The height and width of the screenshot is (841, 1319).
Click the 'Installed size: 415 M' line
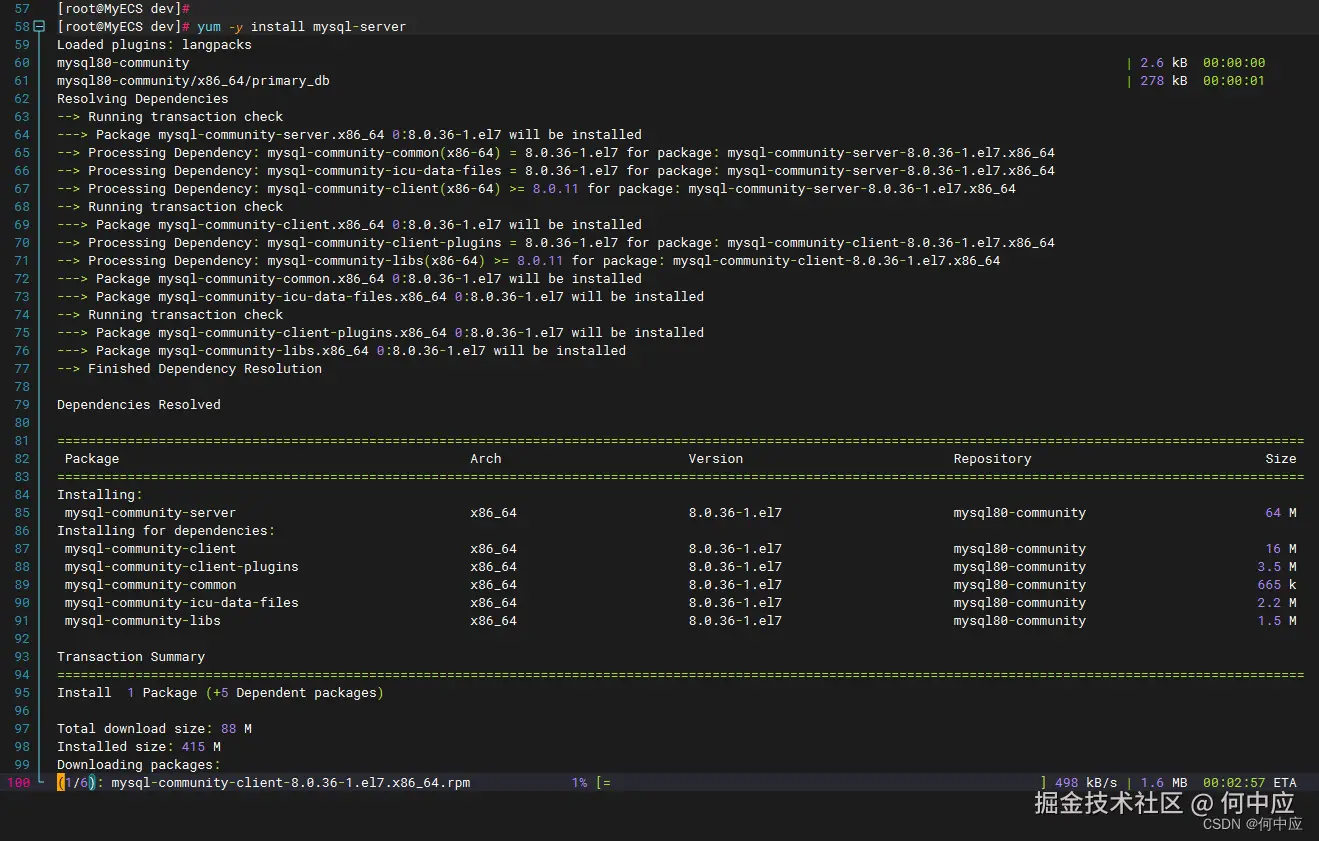[x=138, y=747]
